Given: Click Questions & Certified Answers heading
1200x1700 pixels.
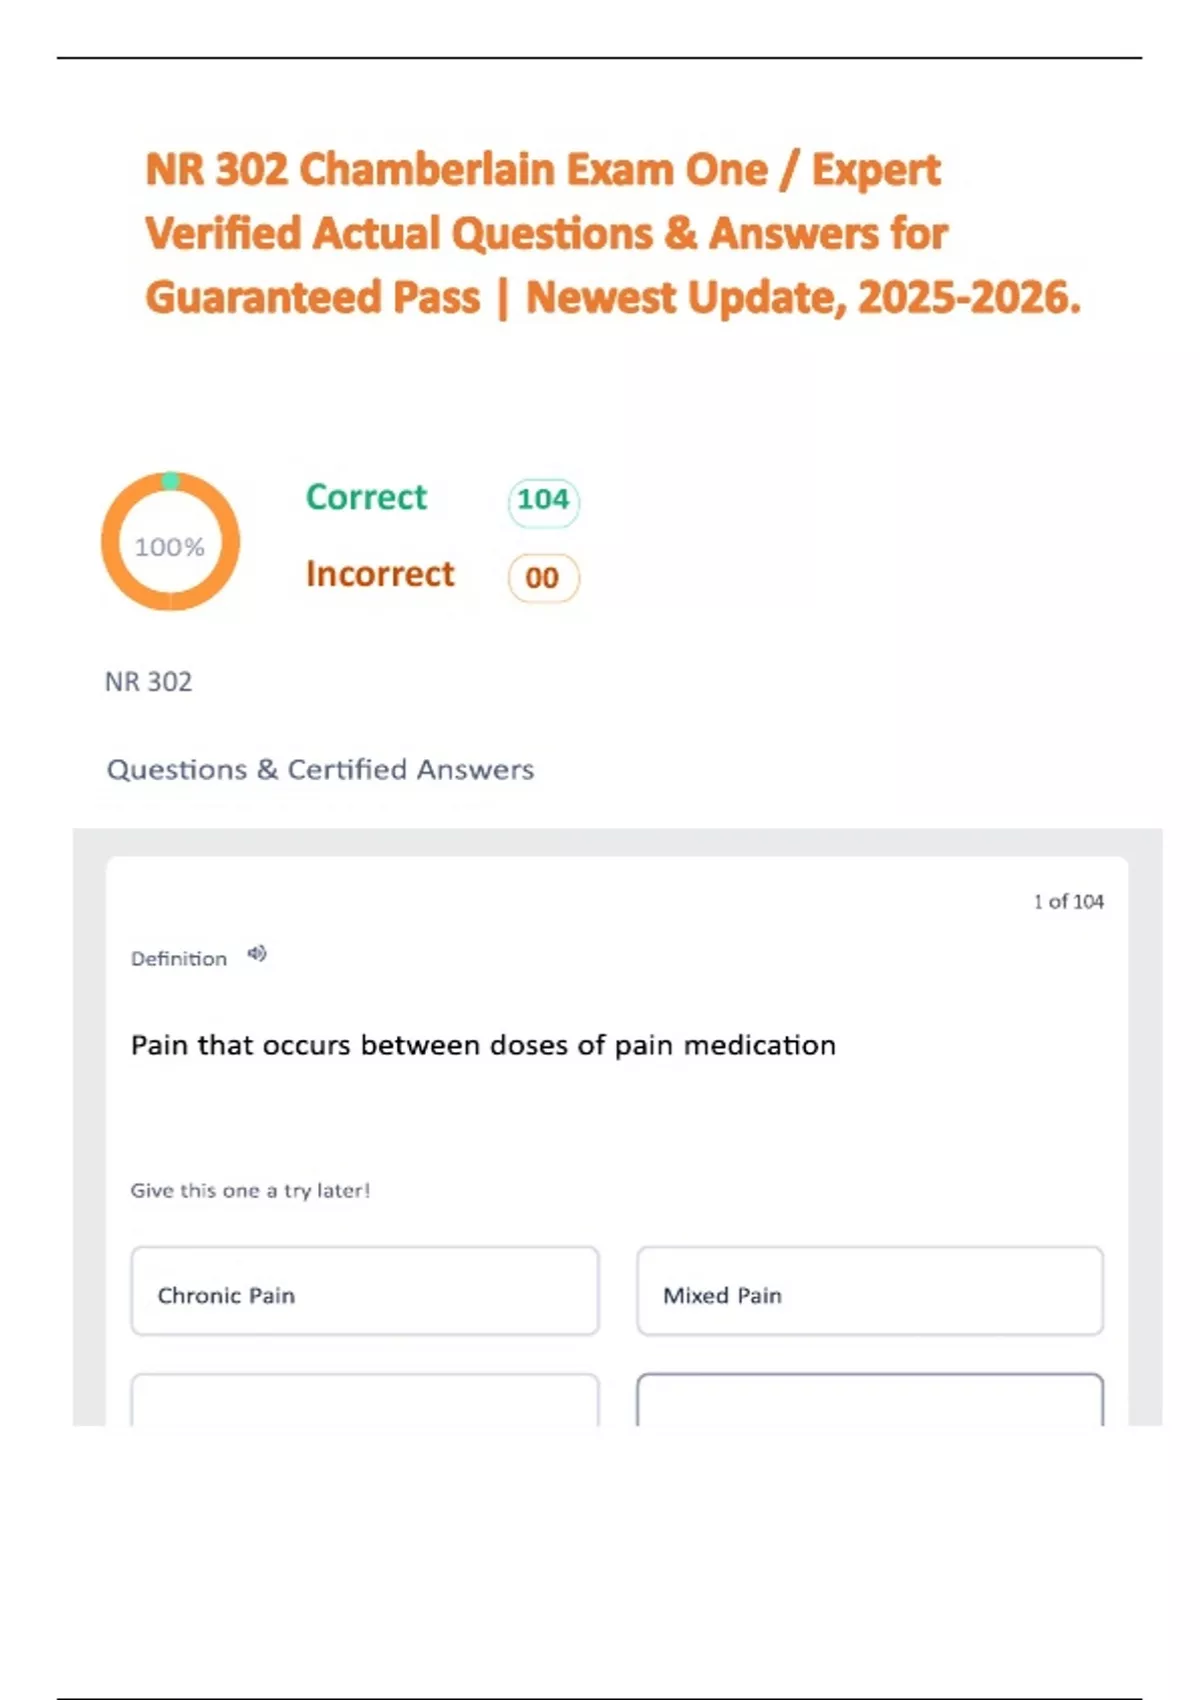Looking at the screenshot, I should point(320,770).
